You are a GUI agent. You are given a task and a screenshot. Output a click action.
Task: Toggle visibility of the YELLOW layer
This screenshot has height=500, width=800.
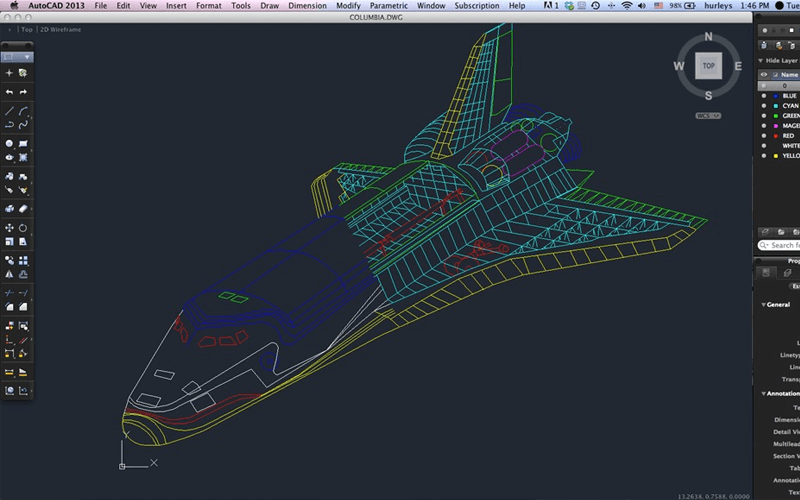pos(764,156)
